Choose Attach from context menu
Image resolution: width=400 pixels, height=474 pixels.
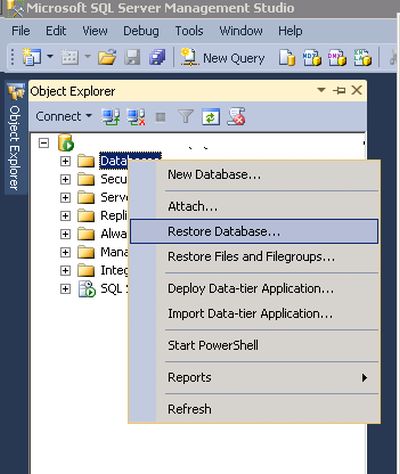pos(254,206)
